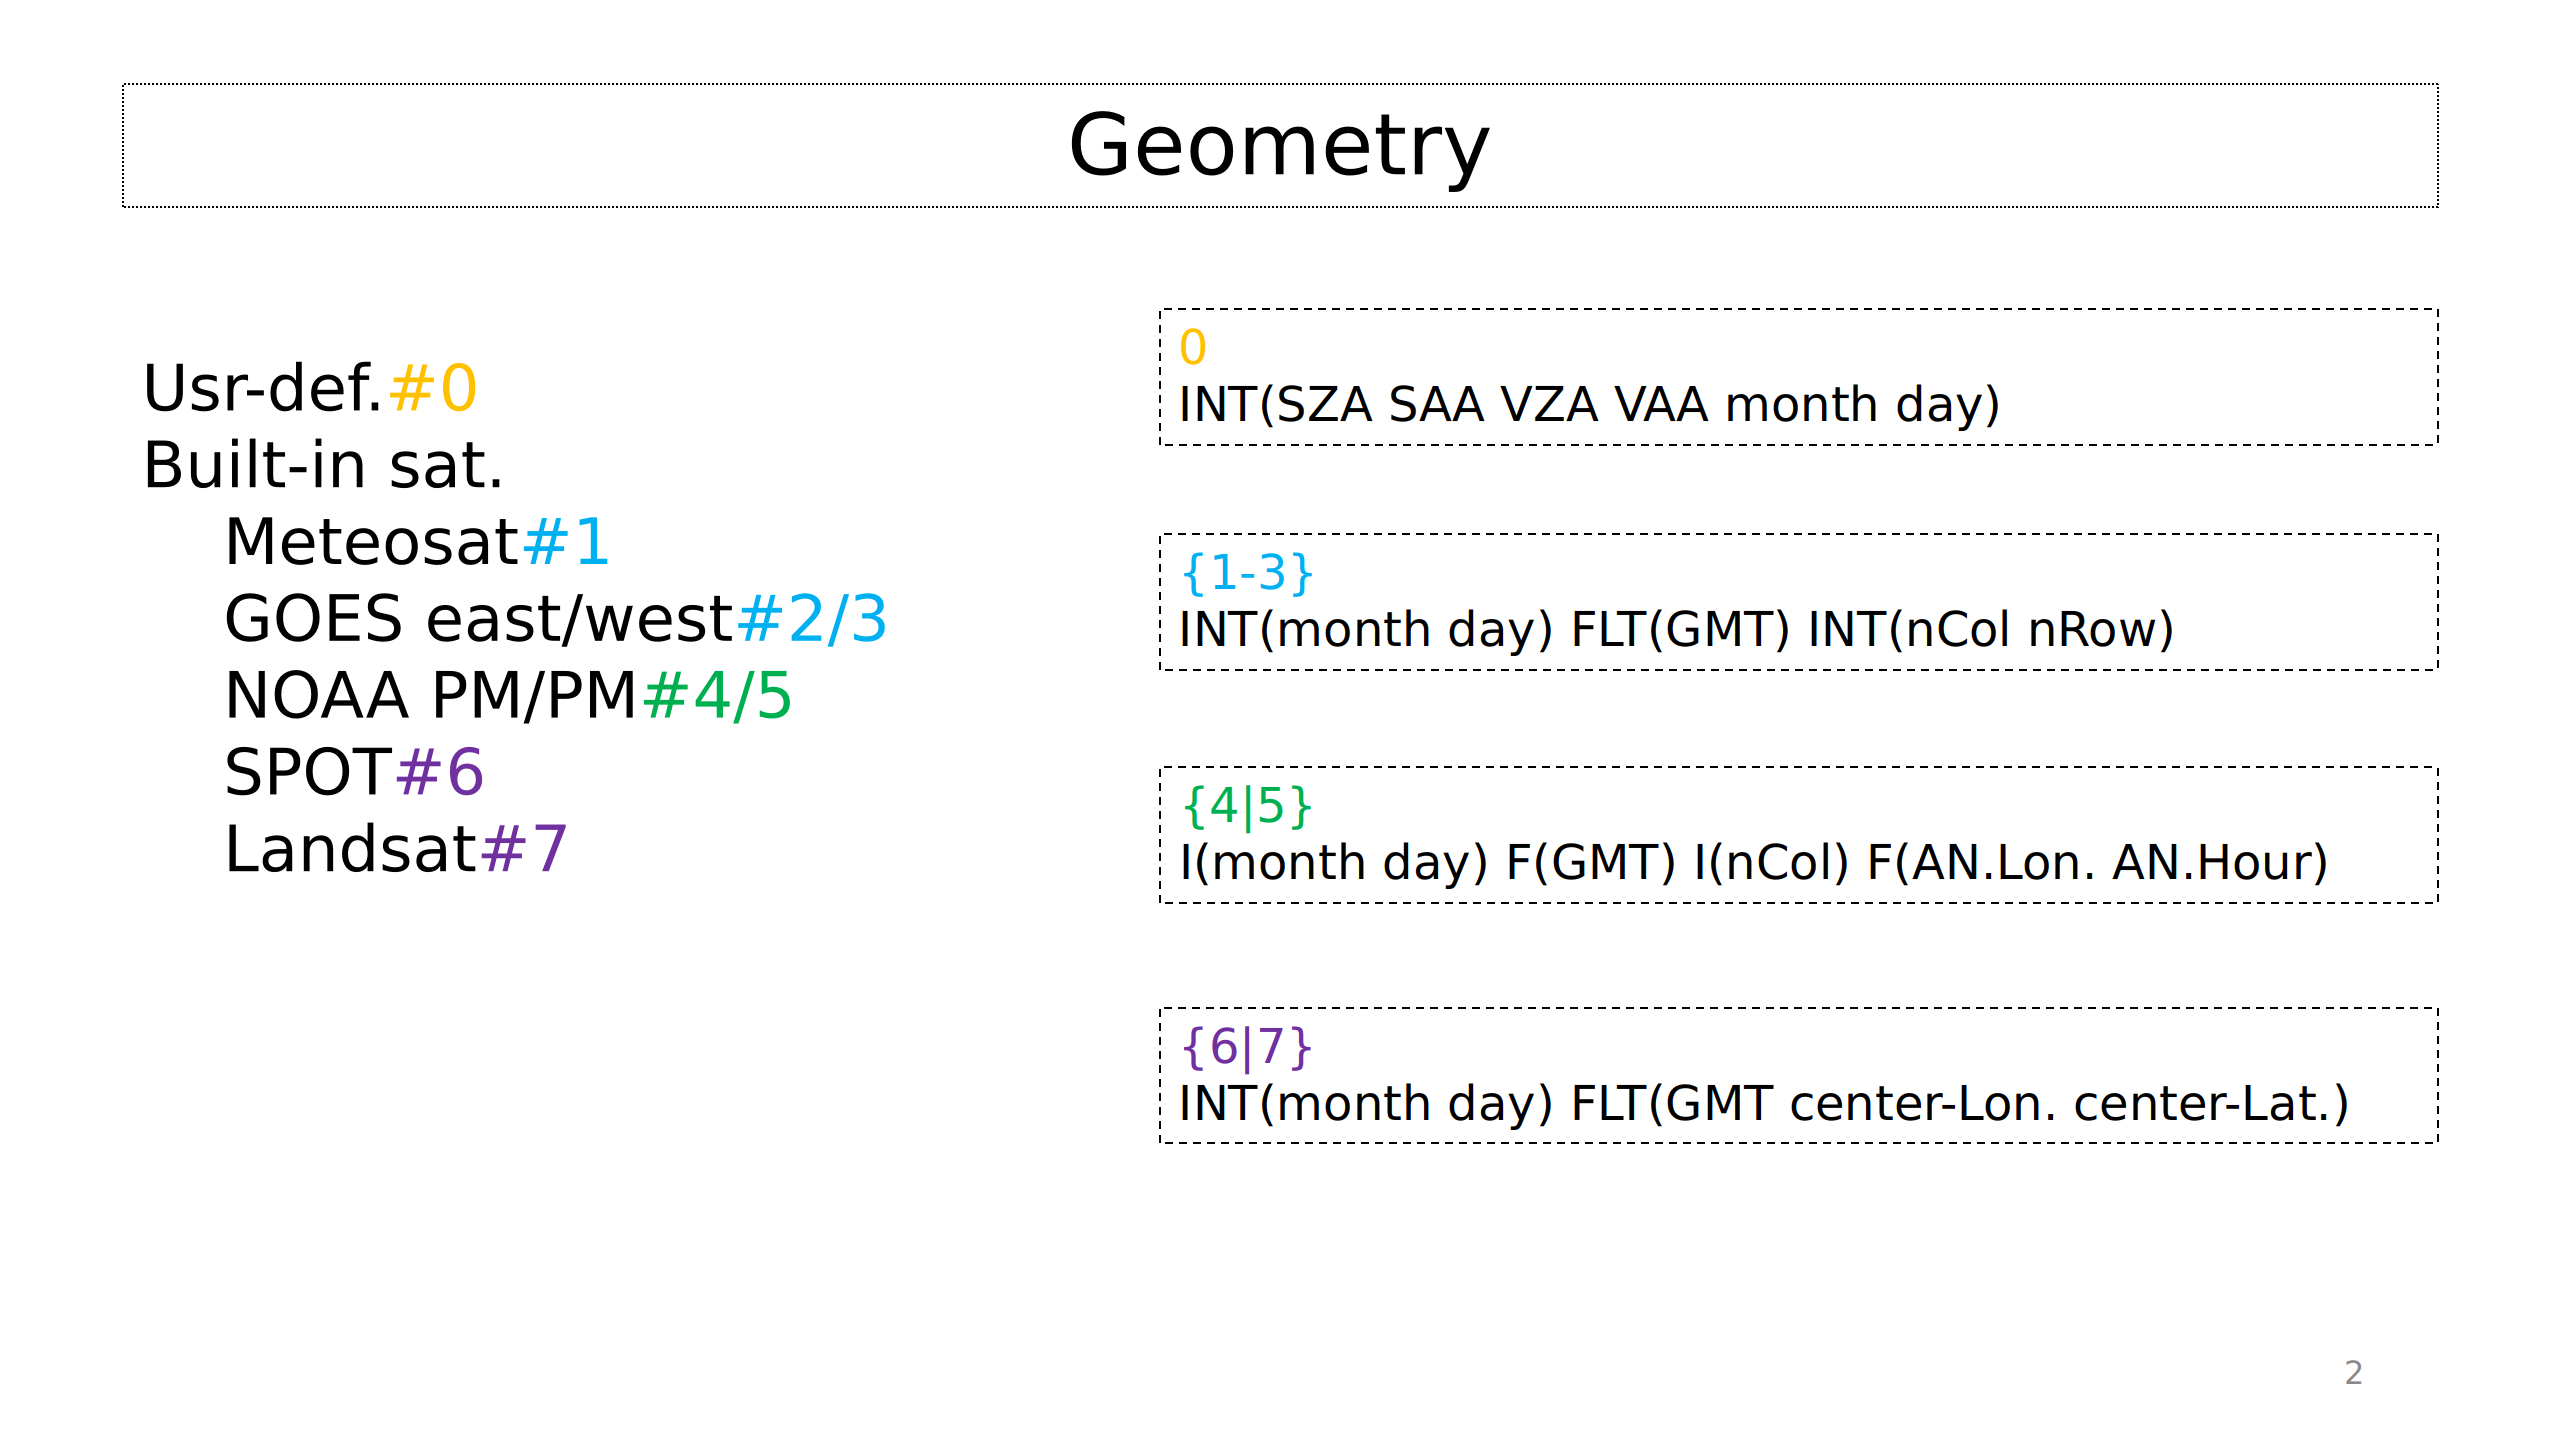
Task: Click the orange 0 label
Action: tap(1193, 348)
